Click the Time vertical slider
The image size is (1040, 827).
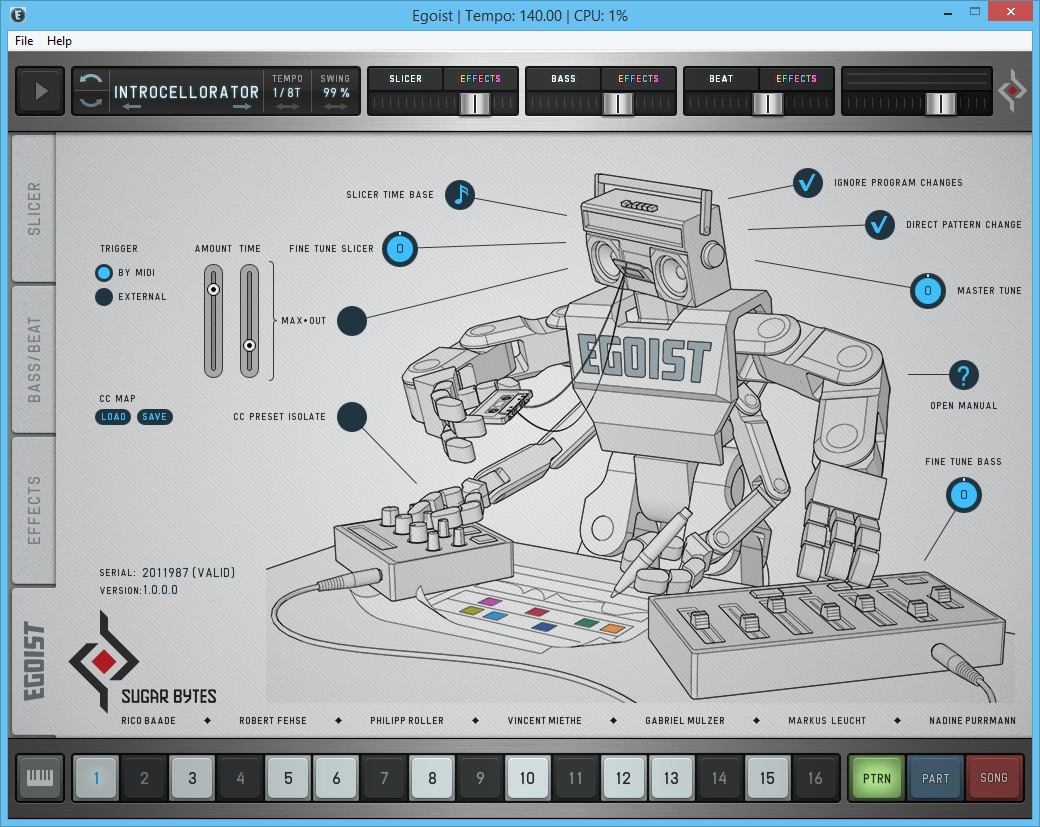point(249,321)
